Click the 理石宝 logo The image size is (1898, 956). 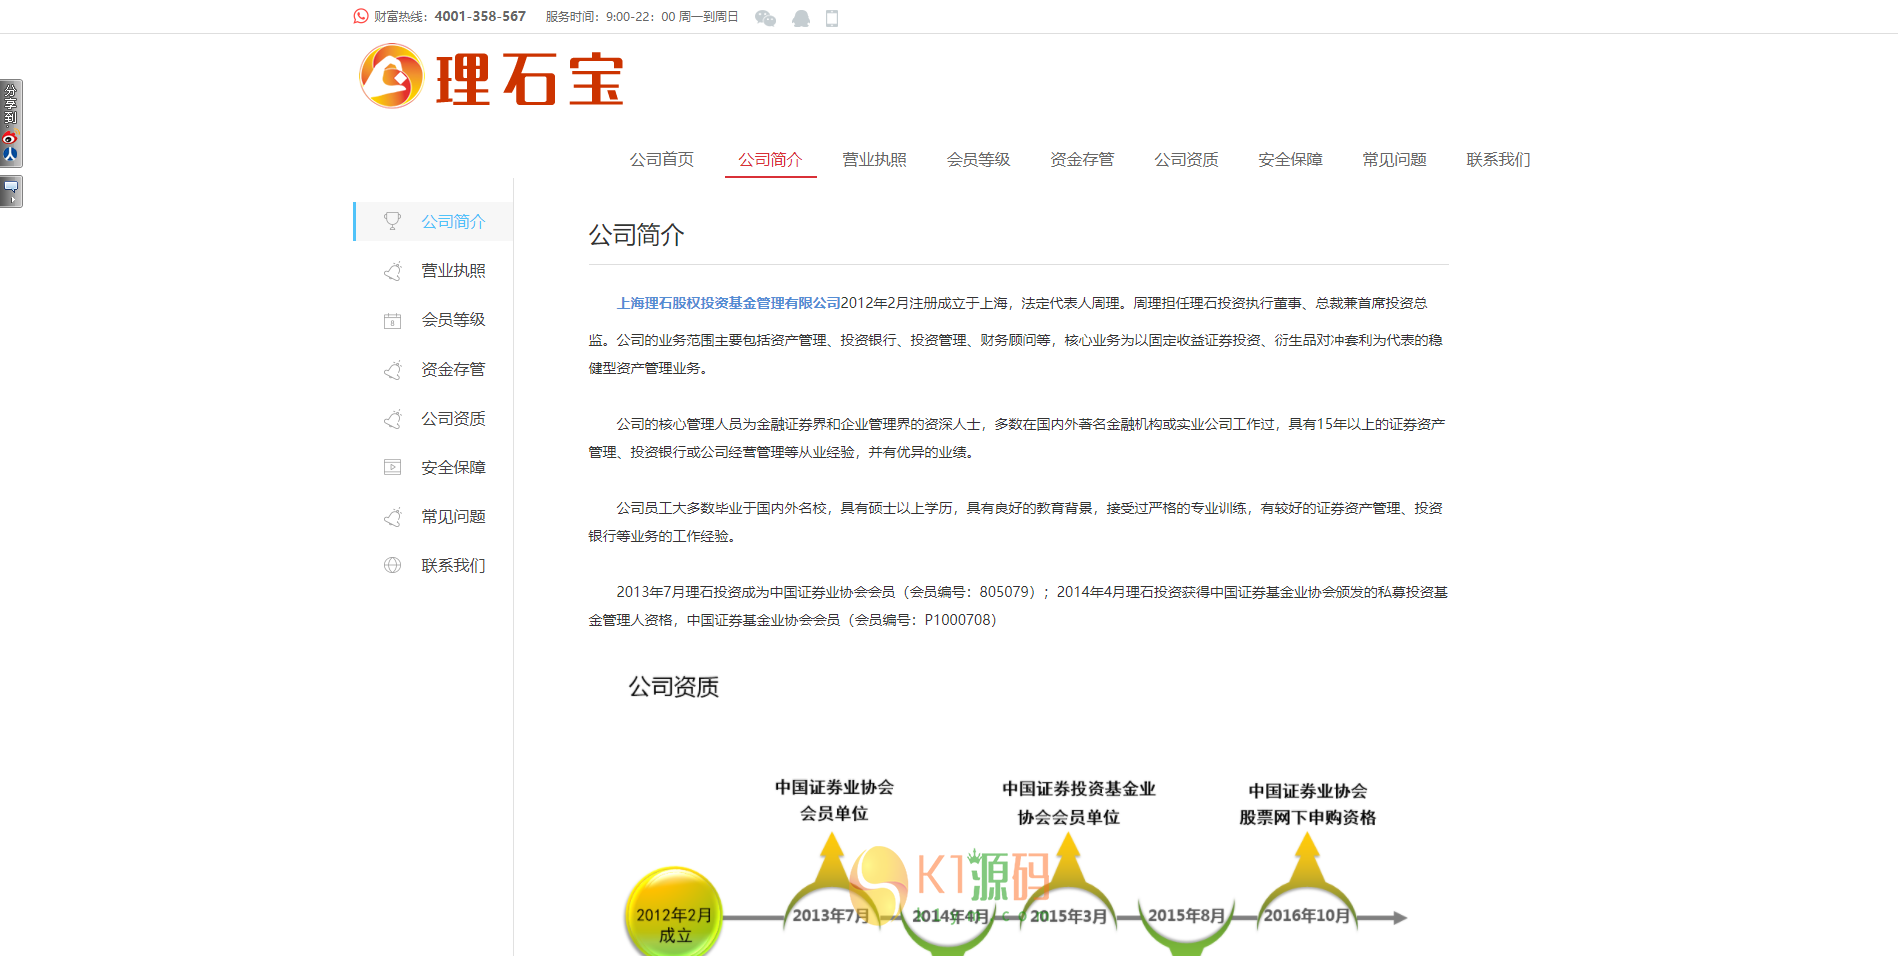tap(491, 77)
